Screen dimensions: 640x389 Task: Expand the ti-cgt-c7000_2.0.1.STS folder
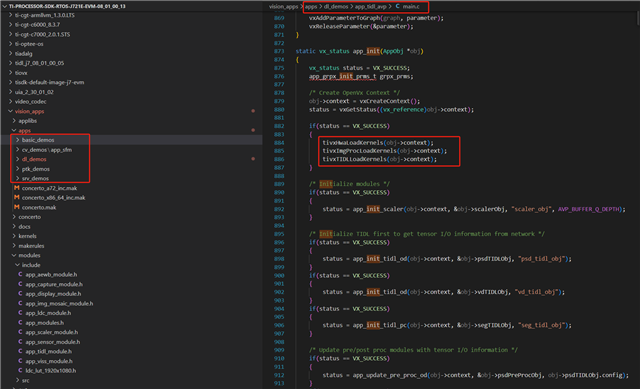point(10,34)
